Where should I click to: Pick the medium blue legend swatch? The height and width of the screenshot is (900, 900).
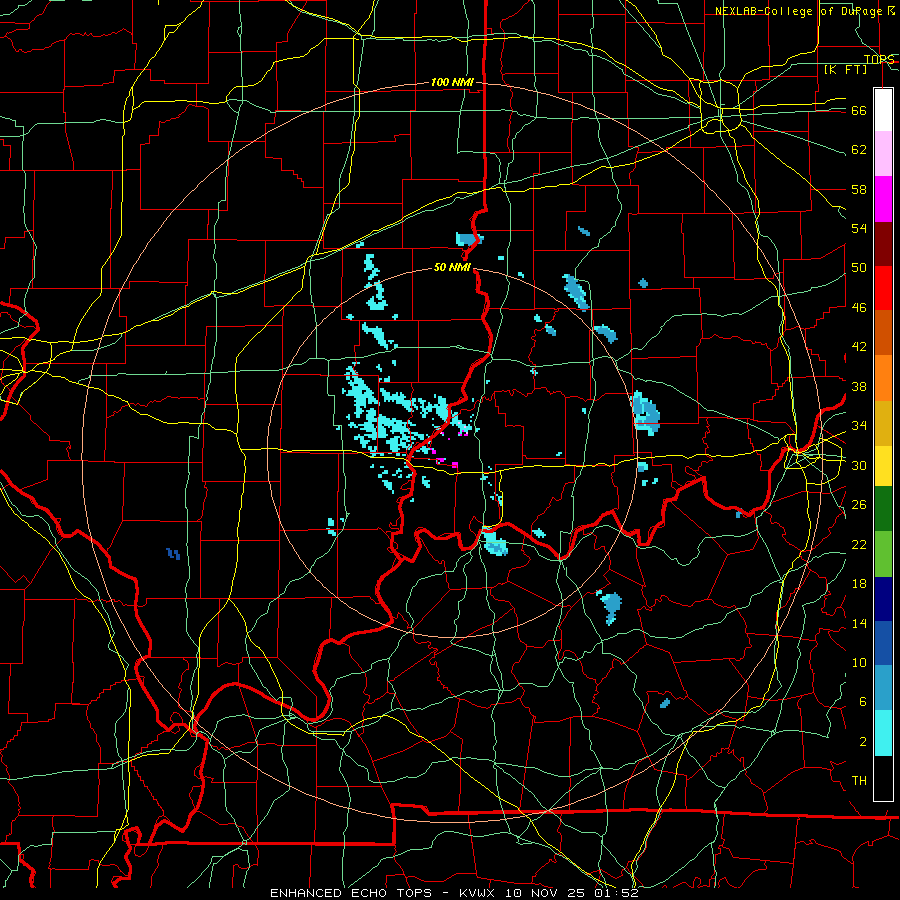(883, 643)
